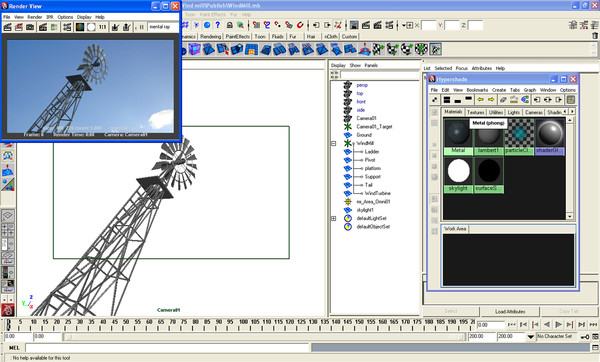
Task: Open the Hypershade Bookmarks menu
Action: [477, 90]
